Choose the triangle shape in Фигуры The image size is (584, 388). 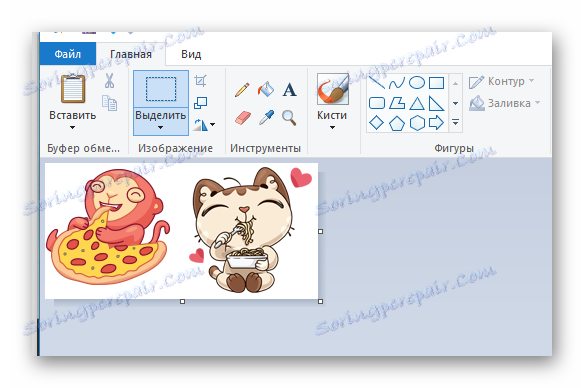pyautogui.click(x=417, y=104)
